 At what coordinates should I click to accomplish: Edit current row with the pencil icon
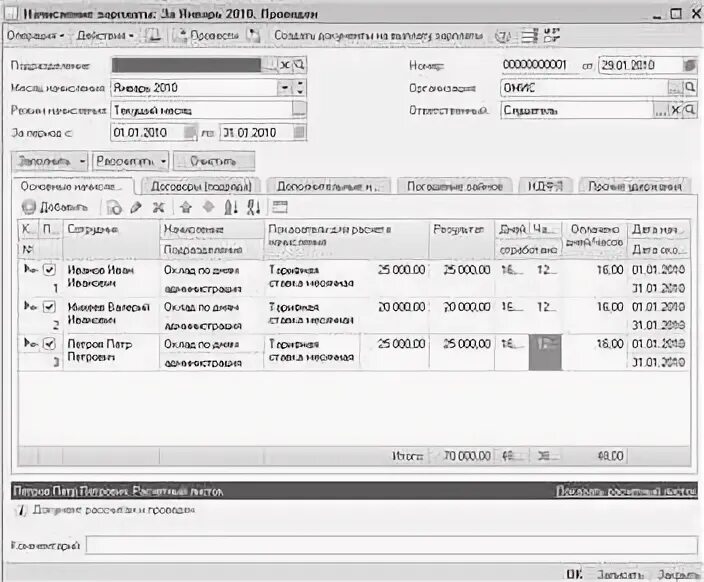(x=136, y=207)
